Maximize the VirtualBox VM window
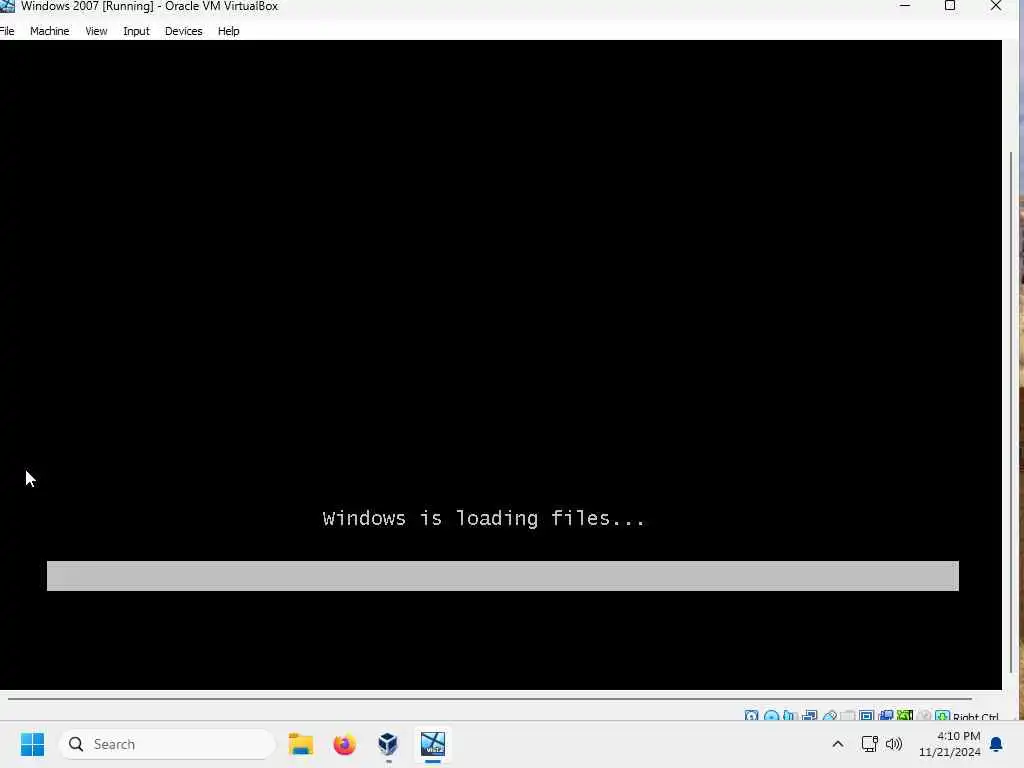Image resolution: width=1024 pixels, height=768 pixels. click(950, 6)
